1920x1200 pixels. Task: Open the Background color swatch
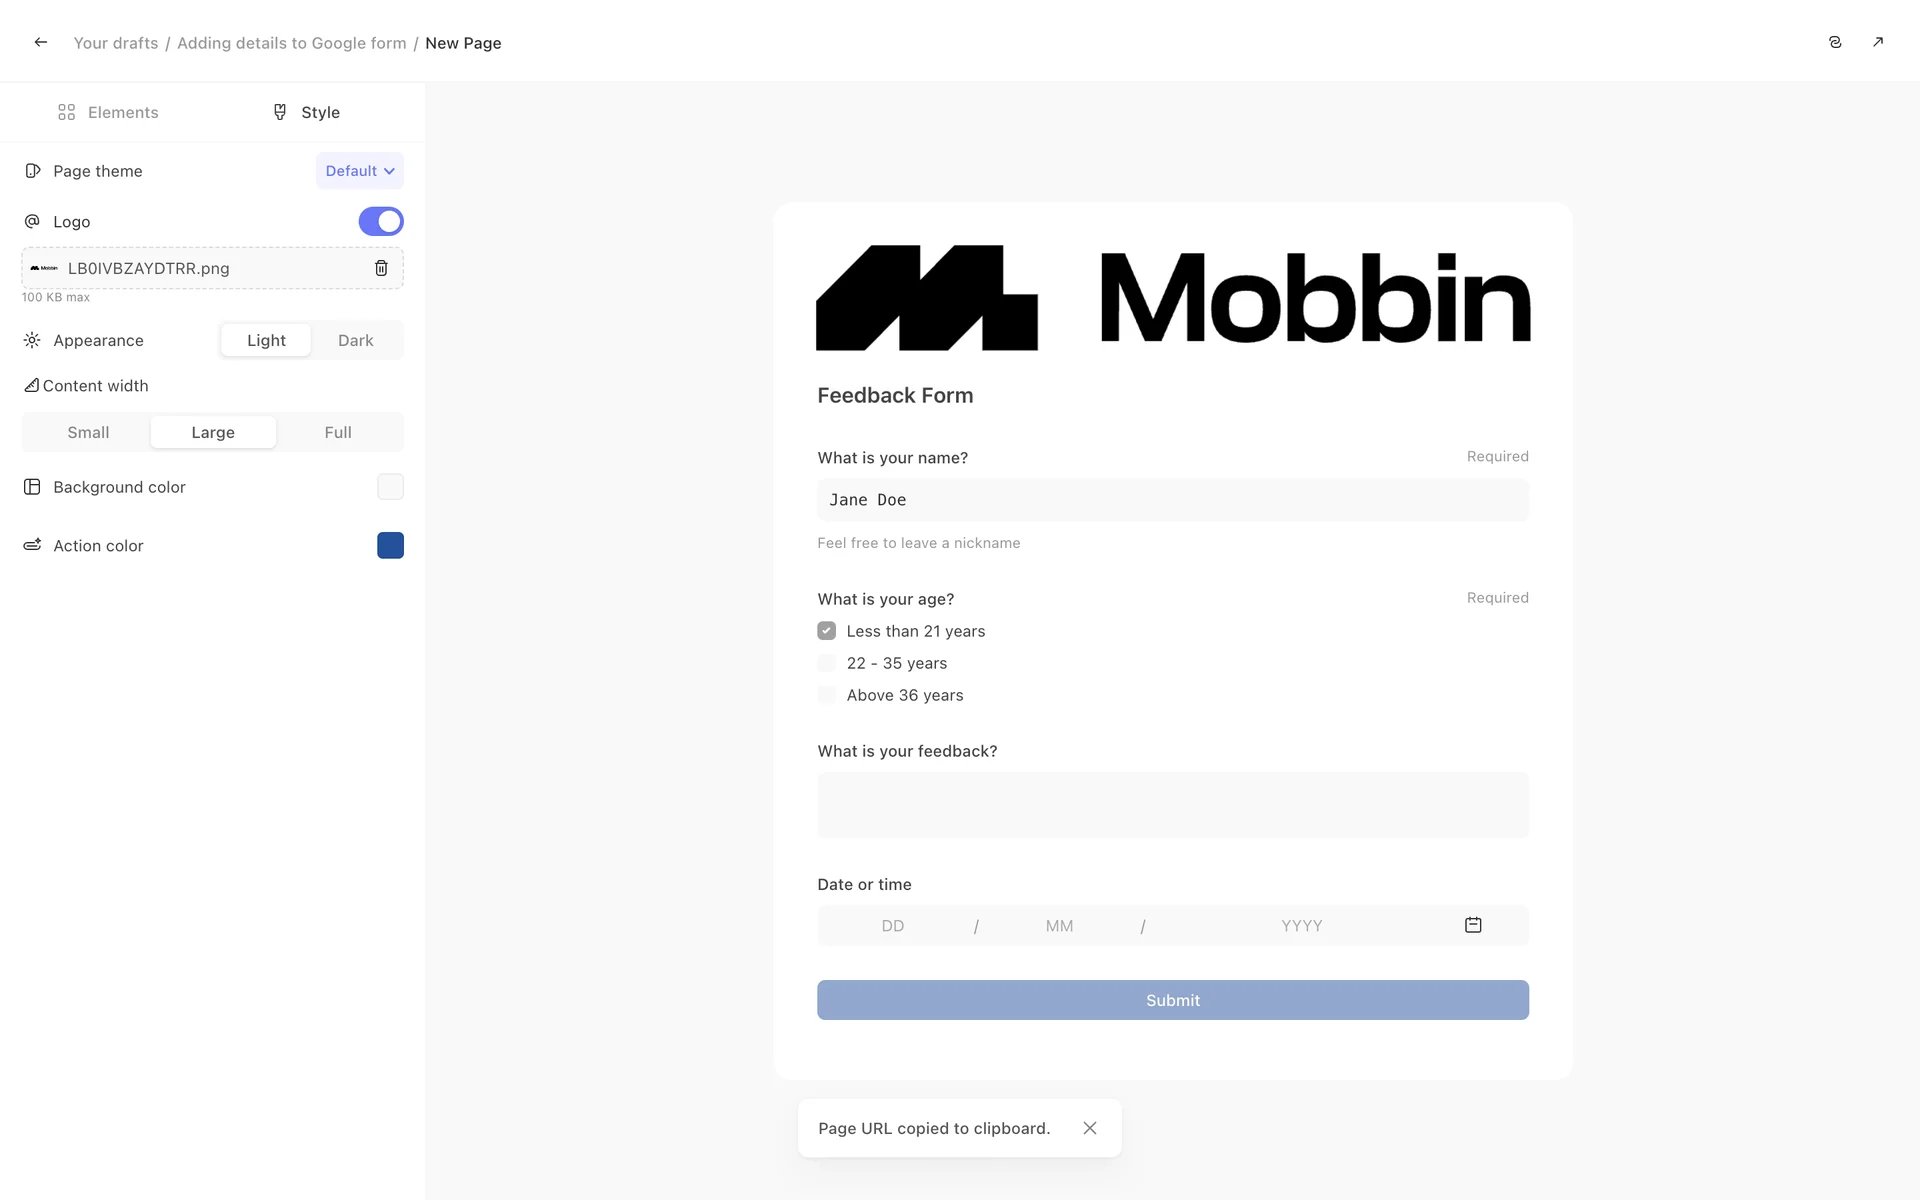[x=390, y=487]
